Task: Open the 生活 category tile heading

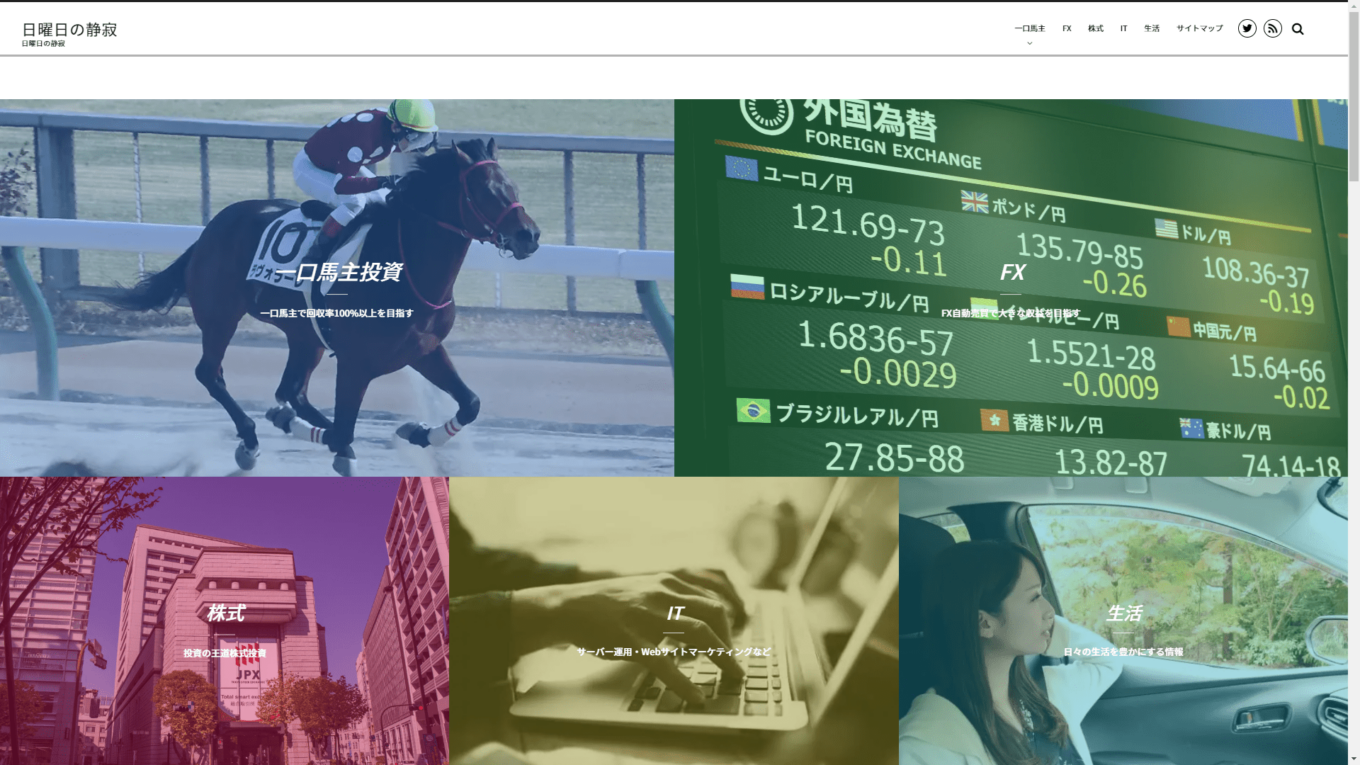Action: [x=1123, y=613]
